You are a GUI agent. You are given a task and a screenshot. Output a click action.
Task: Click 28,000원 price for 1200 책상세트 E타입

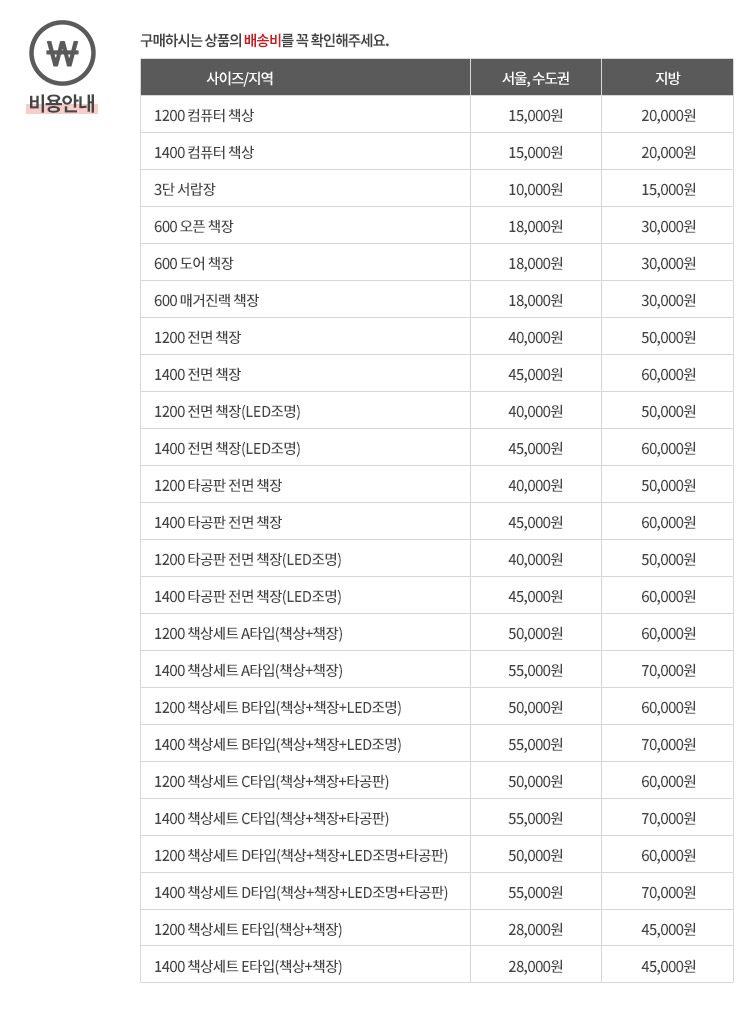point(535,929)
